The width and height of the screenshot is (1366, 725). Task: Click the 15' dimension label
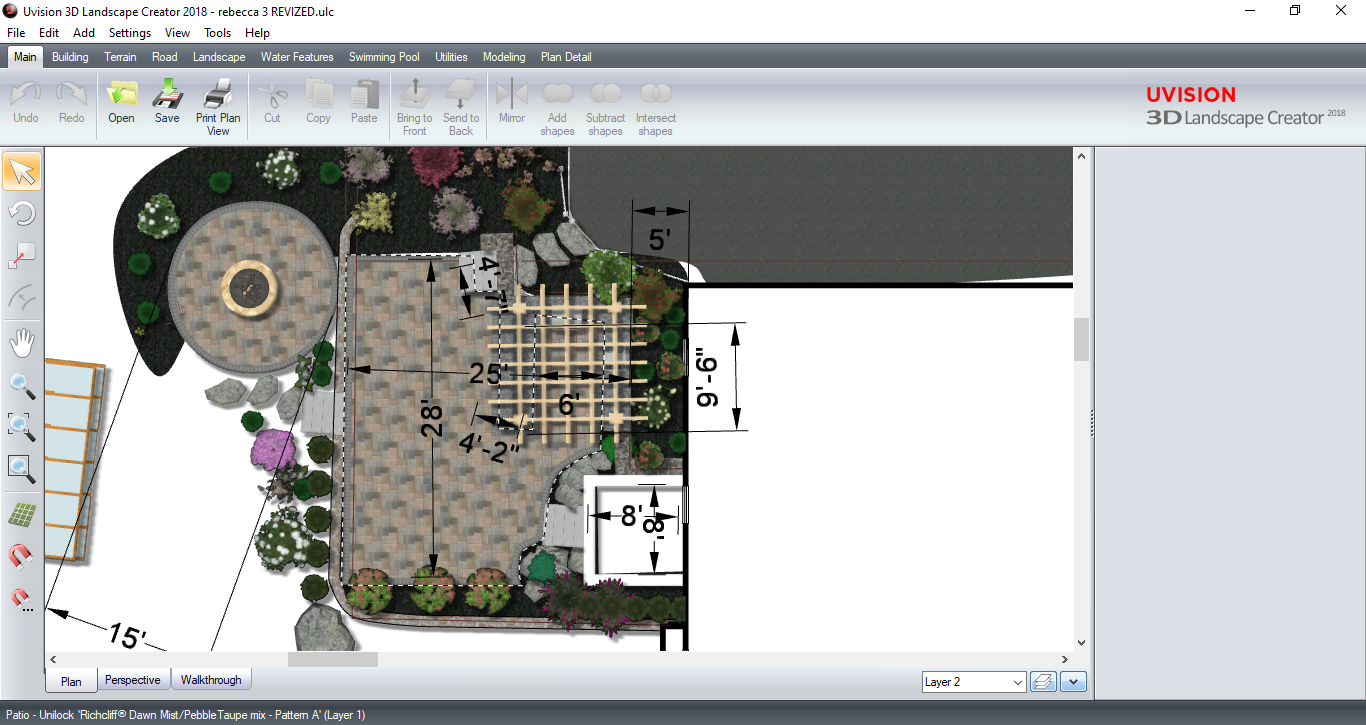[127, 635]
